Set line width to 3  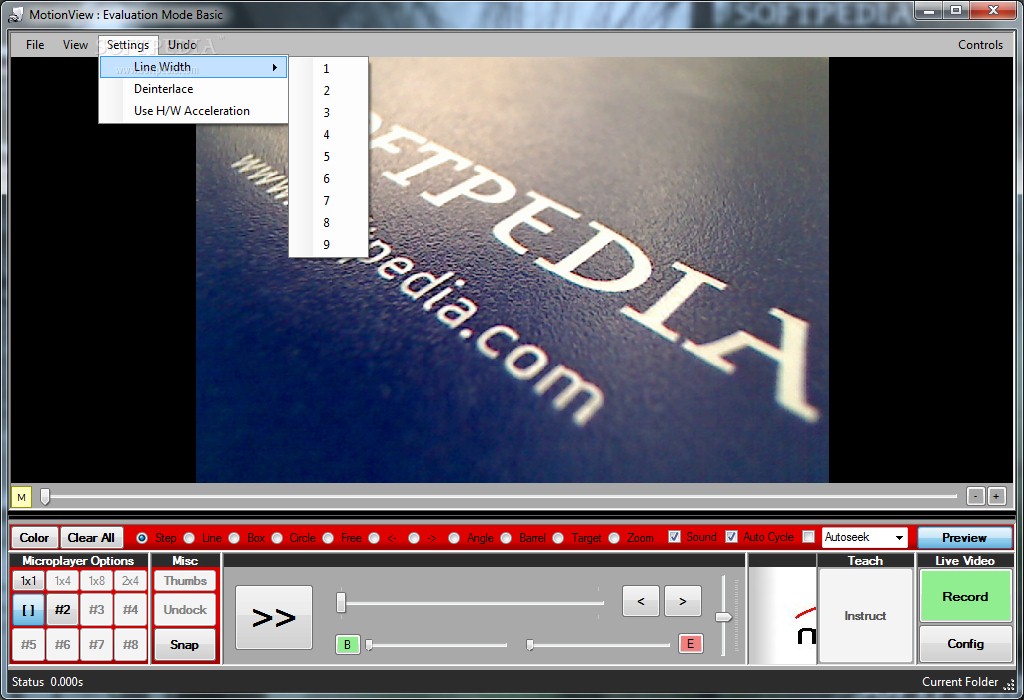click(x=329, y=112)
